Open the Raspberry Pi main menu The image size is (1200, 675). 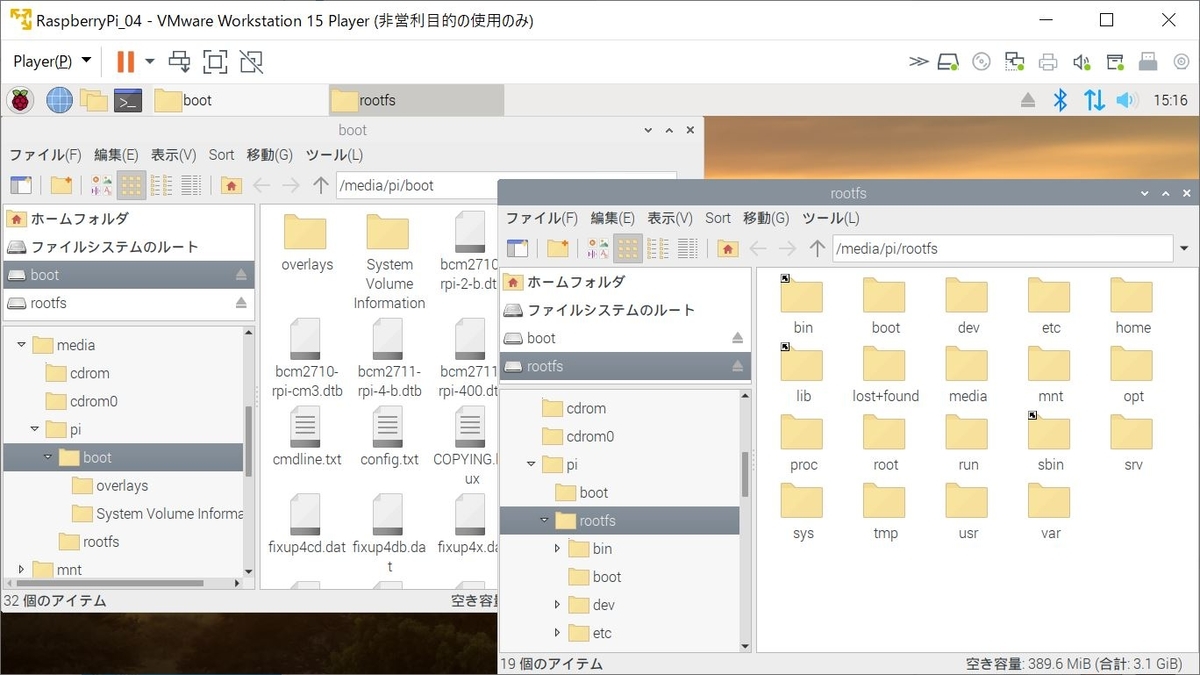[x=20, y=100]
